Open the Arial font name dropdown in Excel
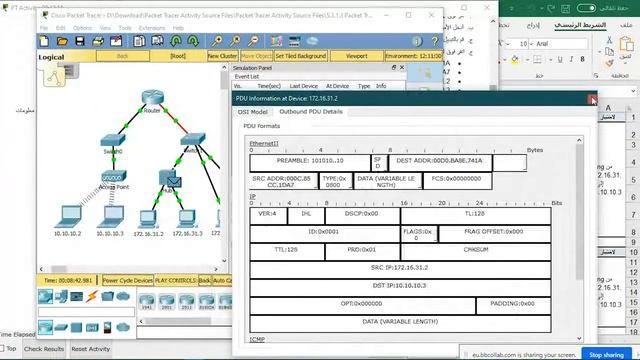 (x=532, y=44)
